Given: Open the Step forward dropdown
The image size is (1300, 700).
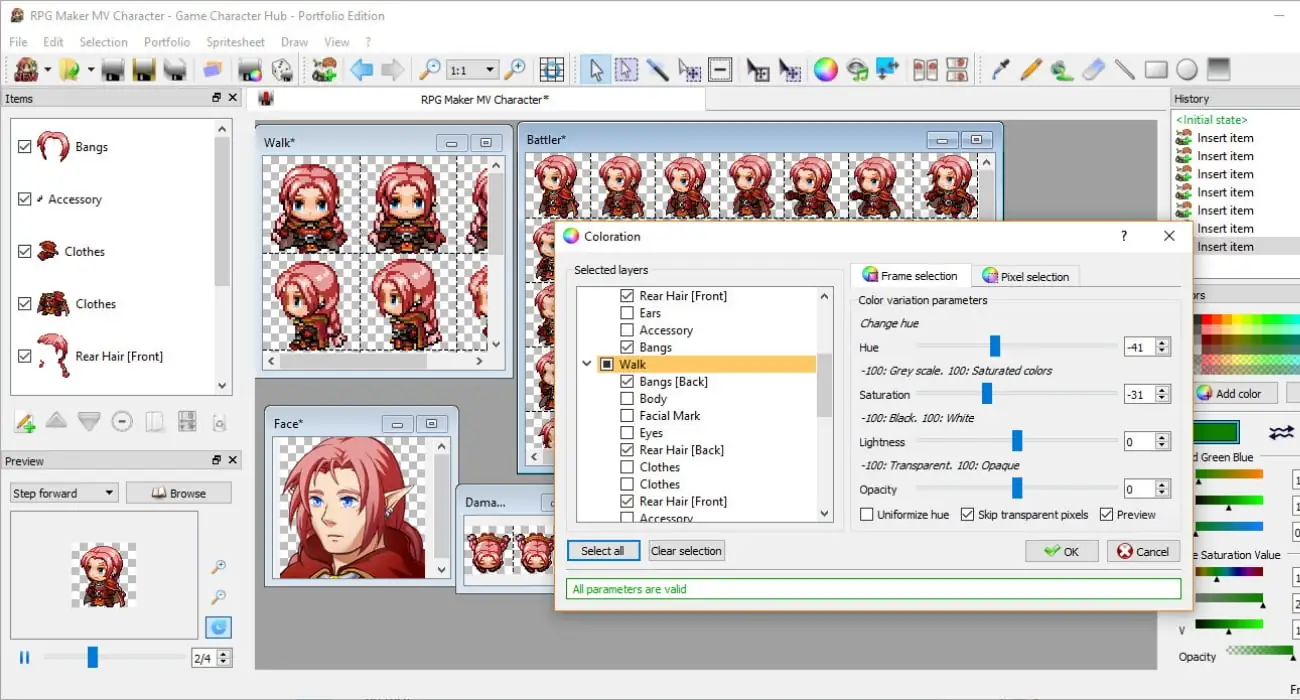Looking at the screenshot, I should click(x=109, y=493).
